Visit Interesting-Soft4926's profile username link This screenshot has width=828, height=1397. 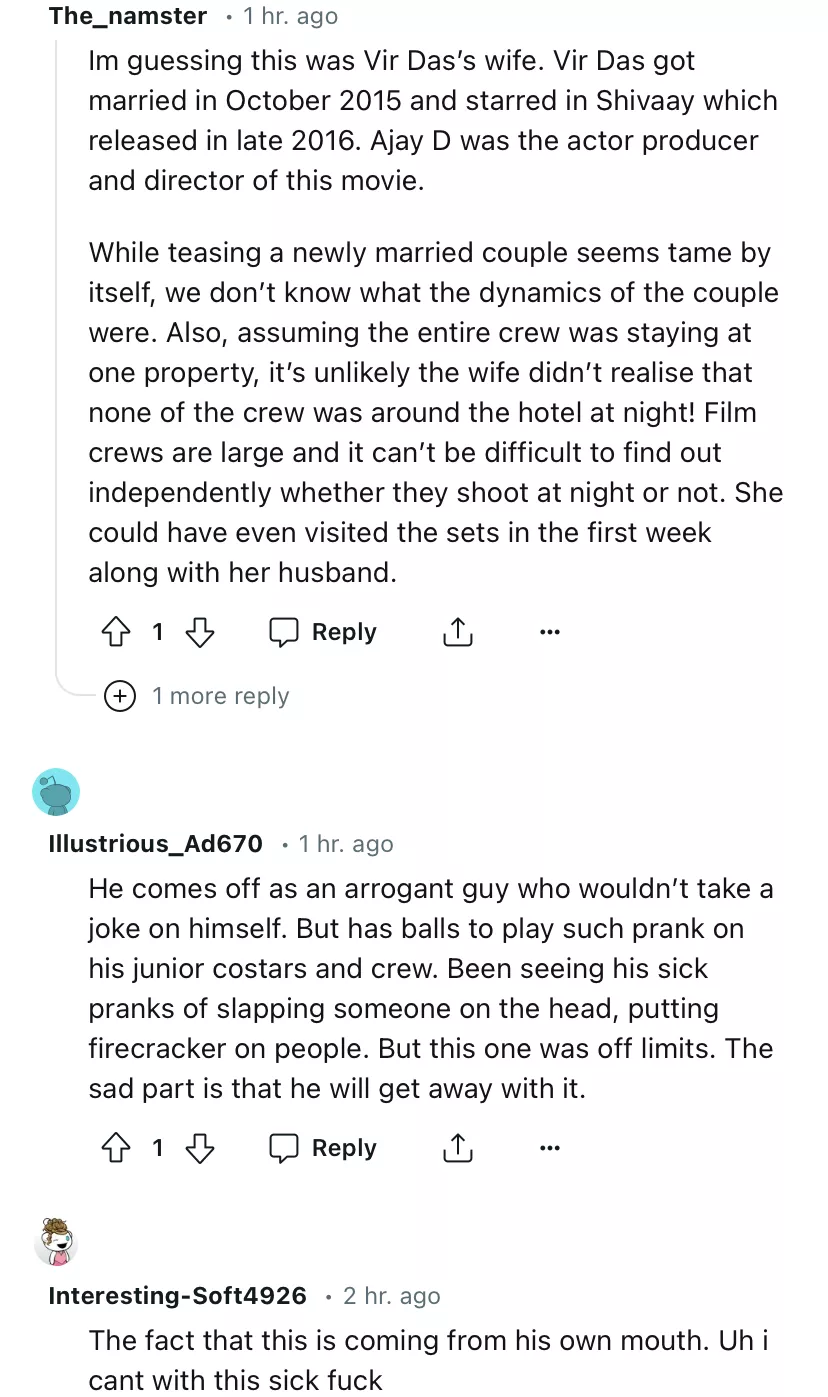pyautogui.click(x=177, y=1296)
